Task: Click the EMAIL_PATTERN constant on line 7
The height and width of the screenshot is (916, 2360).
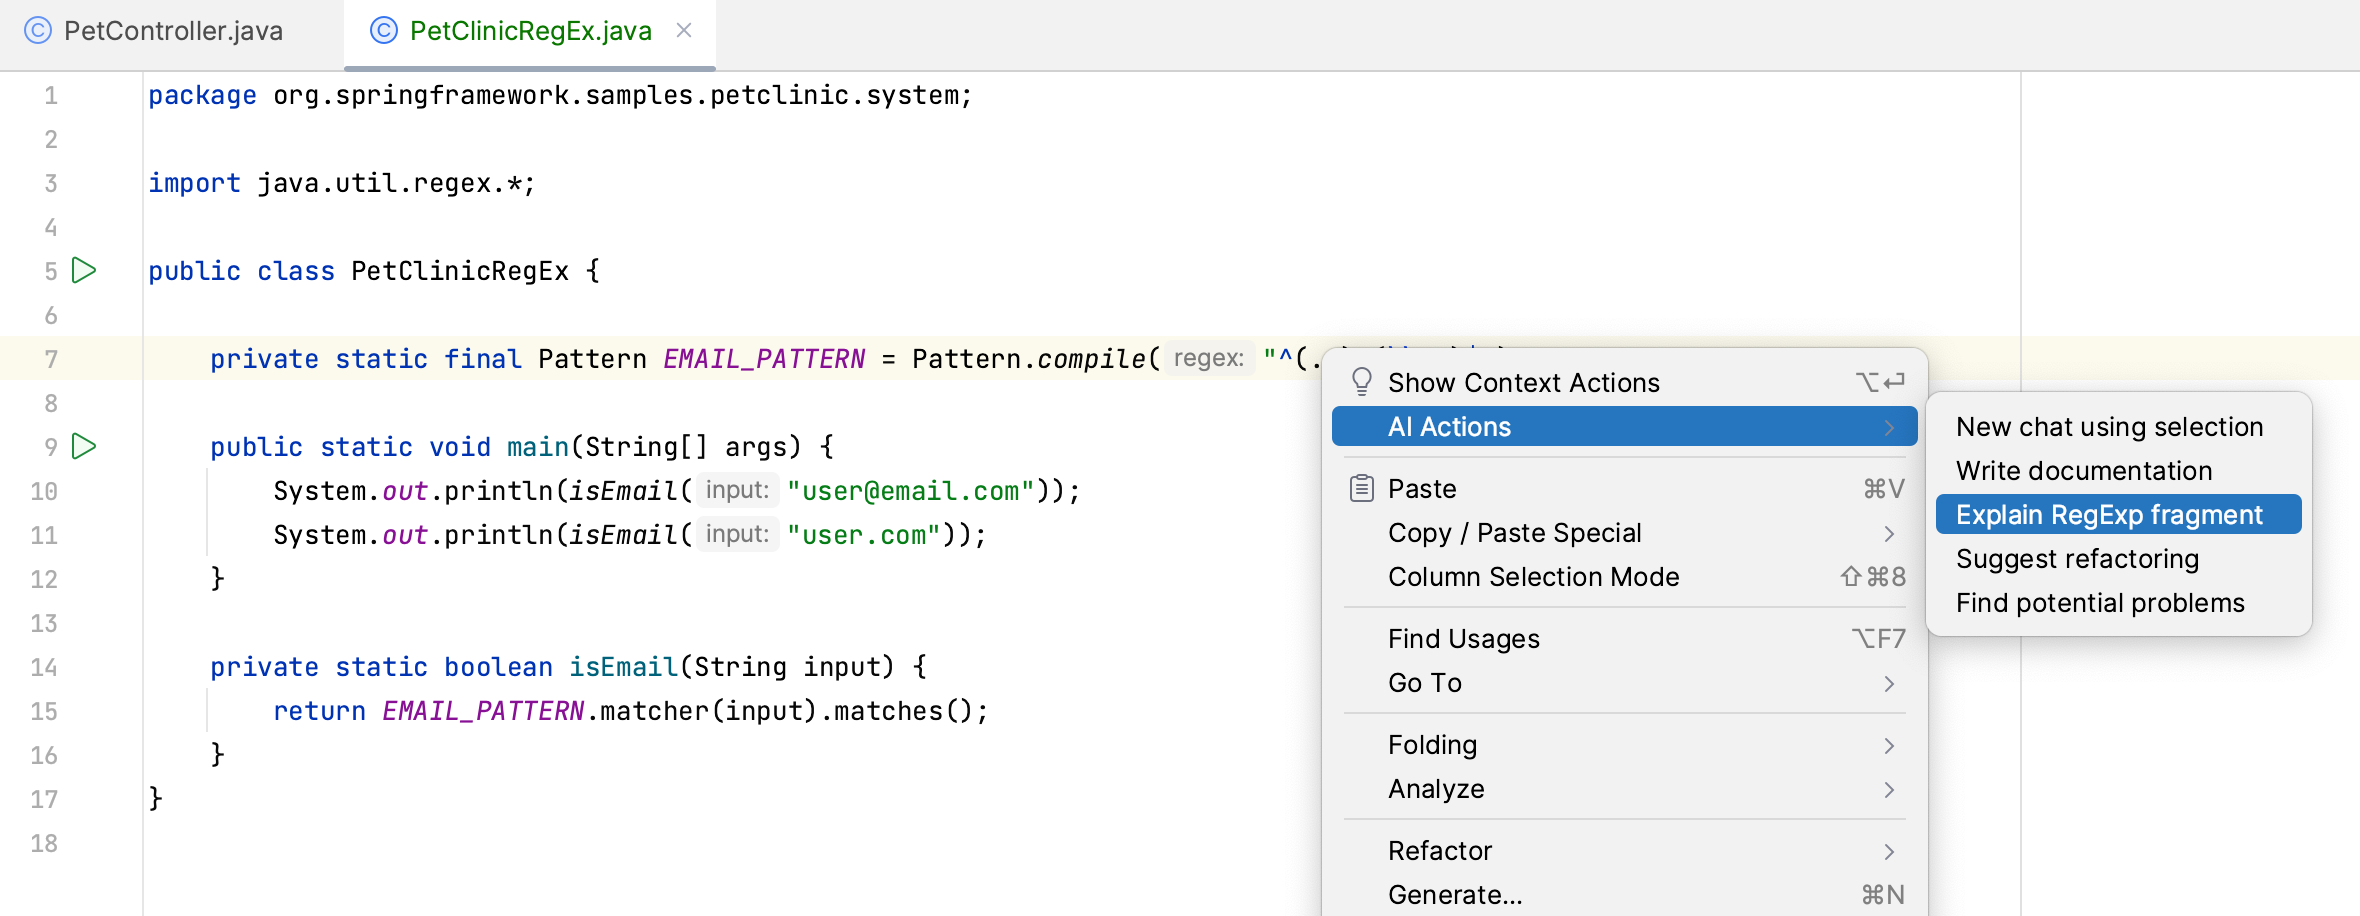Action: pyautogui.click(x=764, y=358)
